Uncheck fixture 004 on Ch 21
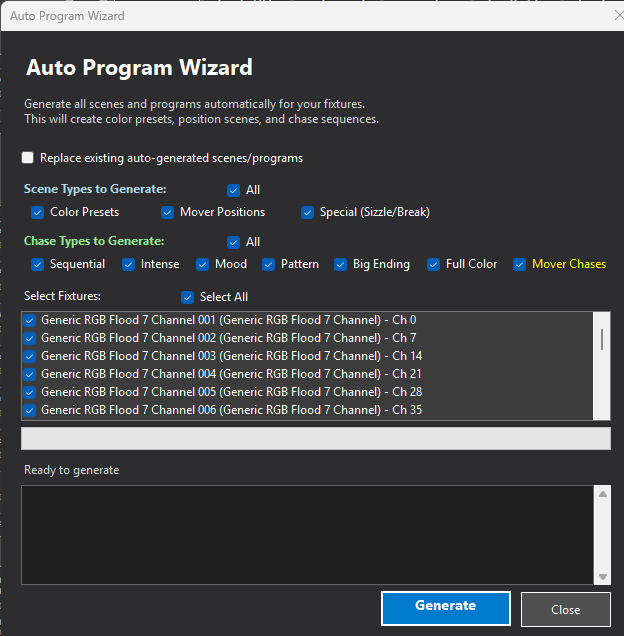Screen dimensions: 624x636 click(x=29, y=374)
